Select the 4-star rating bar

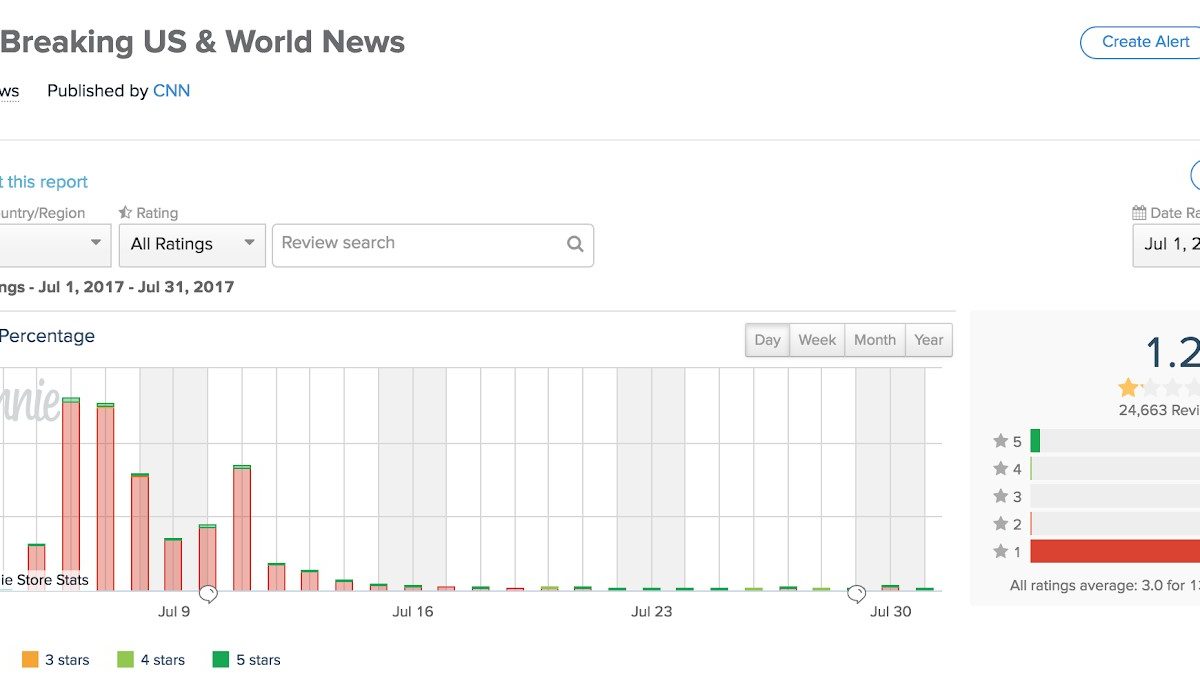point(1115,469)
